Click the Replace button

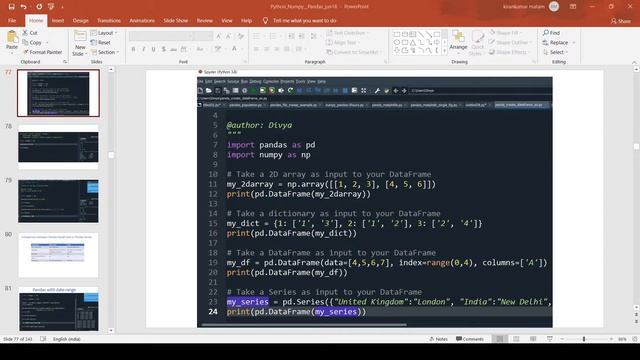click(556, 42)
